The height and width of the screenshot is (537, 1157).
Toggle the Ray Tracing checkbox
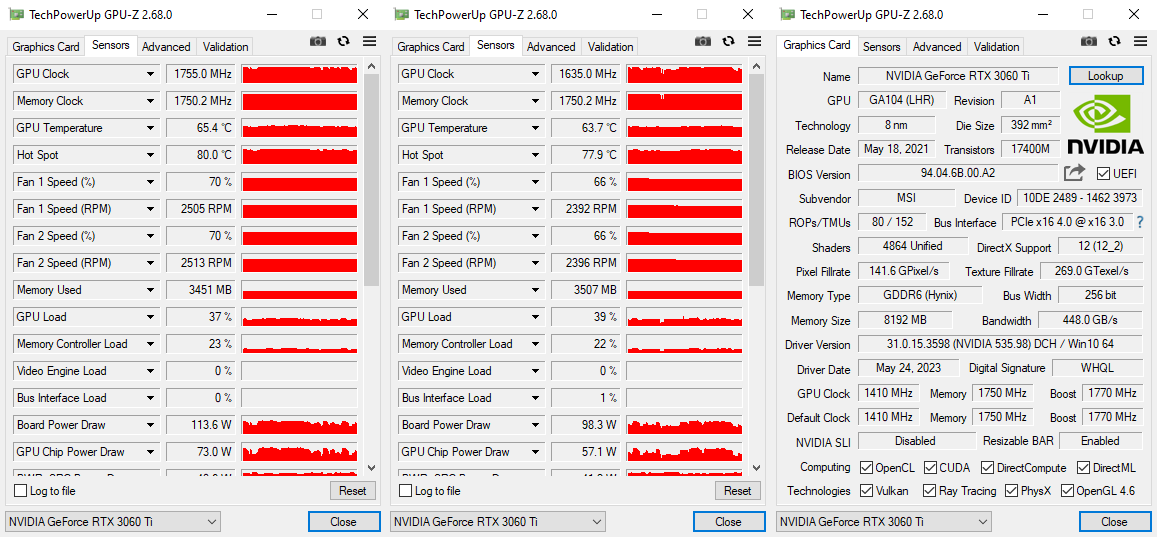click(930, 491)
